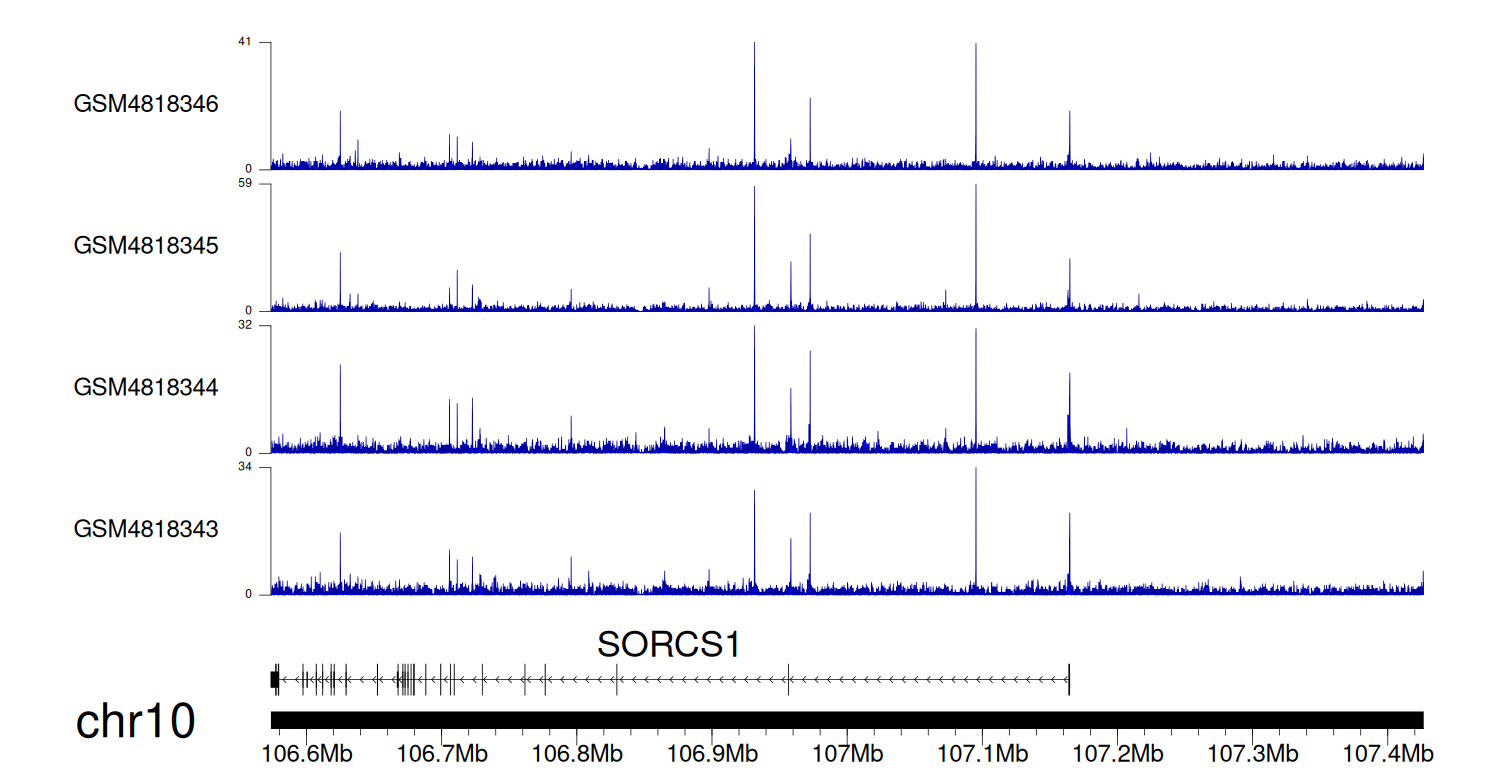Click the 107.1Mb coordinate label
The width and height of the screenshot is (1500, 780).
(982, 752)
